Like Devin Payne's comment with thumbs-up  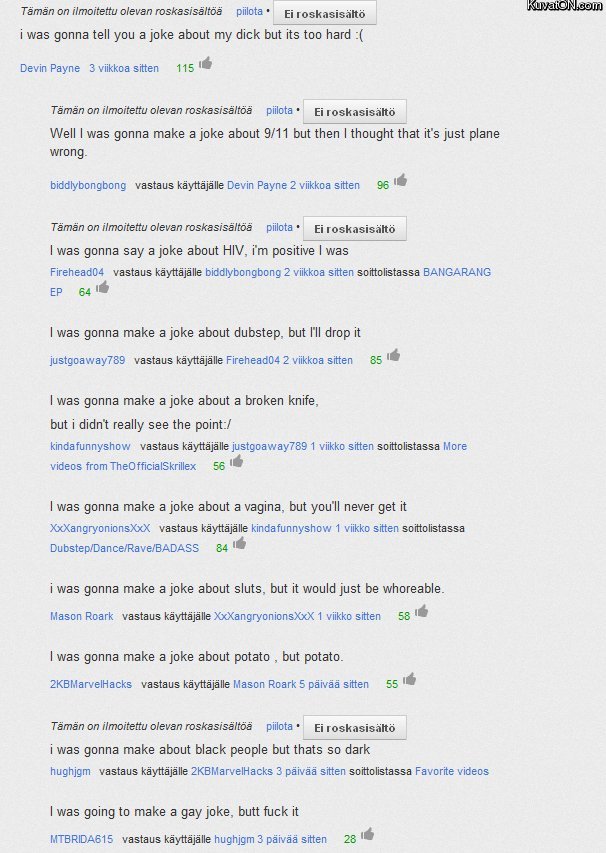(x=206, y=63)
